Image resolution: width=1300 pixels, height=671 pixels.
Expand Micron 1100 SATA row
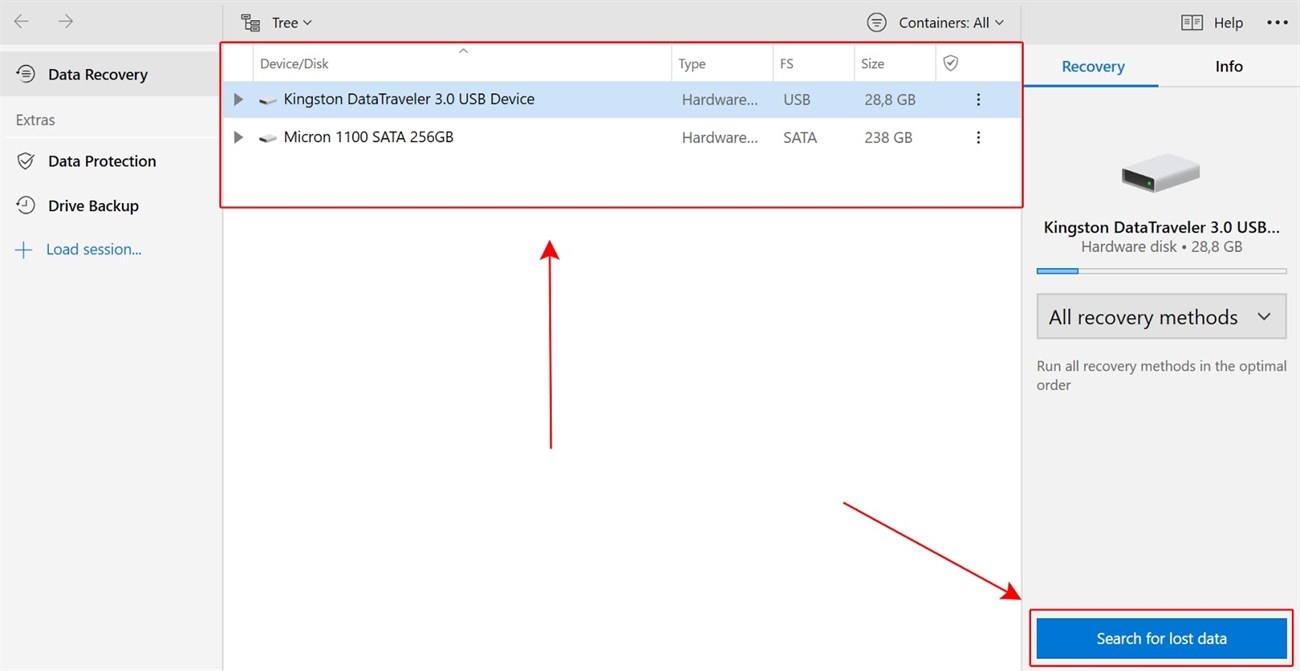[x=238, y=137]
